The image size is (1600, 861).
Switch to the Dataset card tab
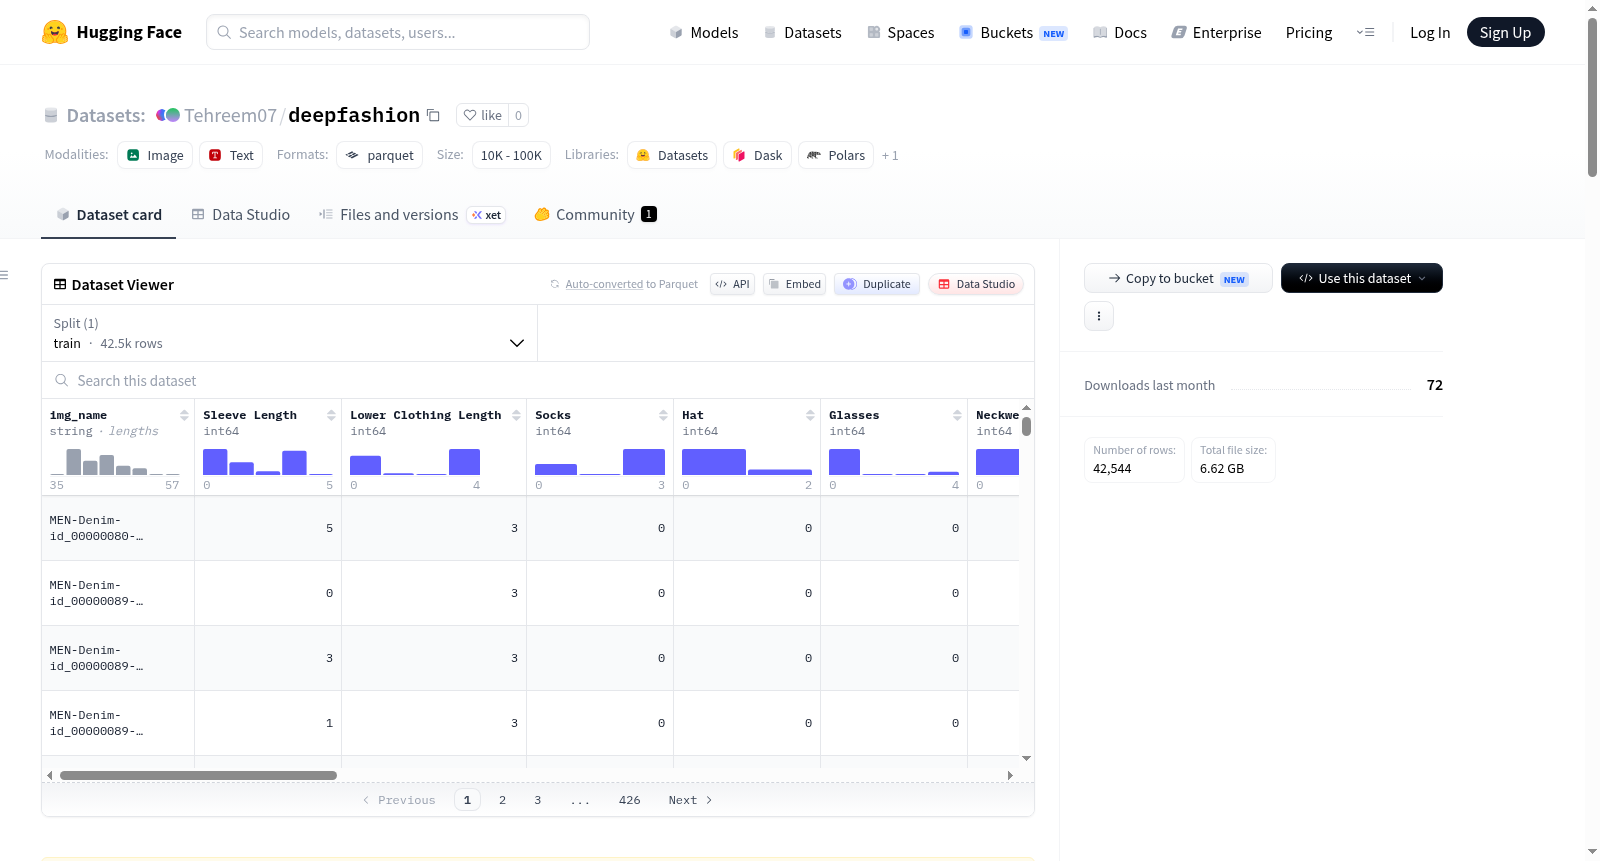click(x=108, y=214)
